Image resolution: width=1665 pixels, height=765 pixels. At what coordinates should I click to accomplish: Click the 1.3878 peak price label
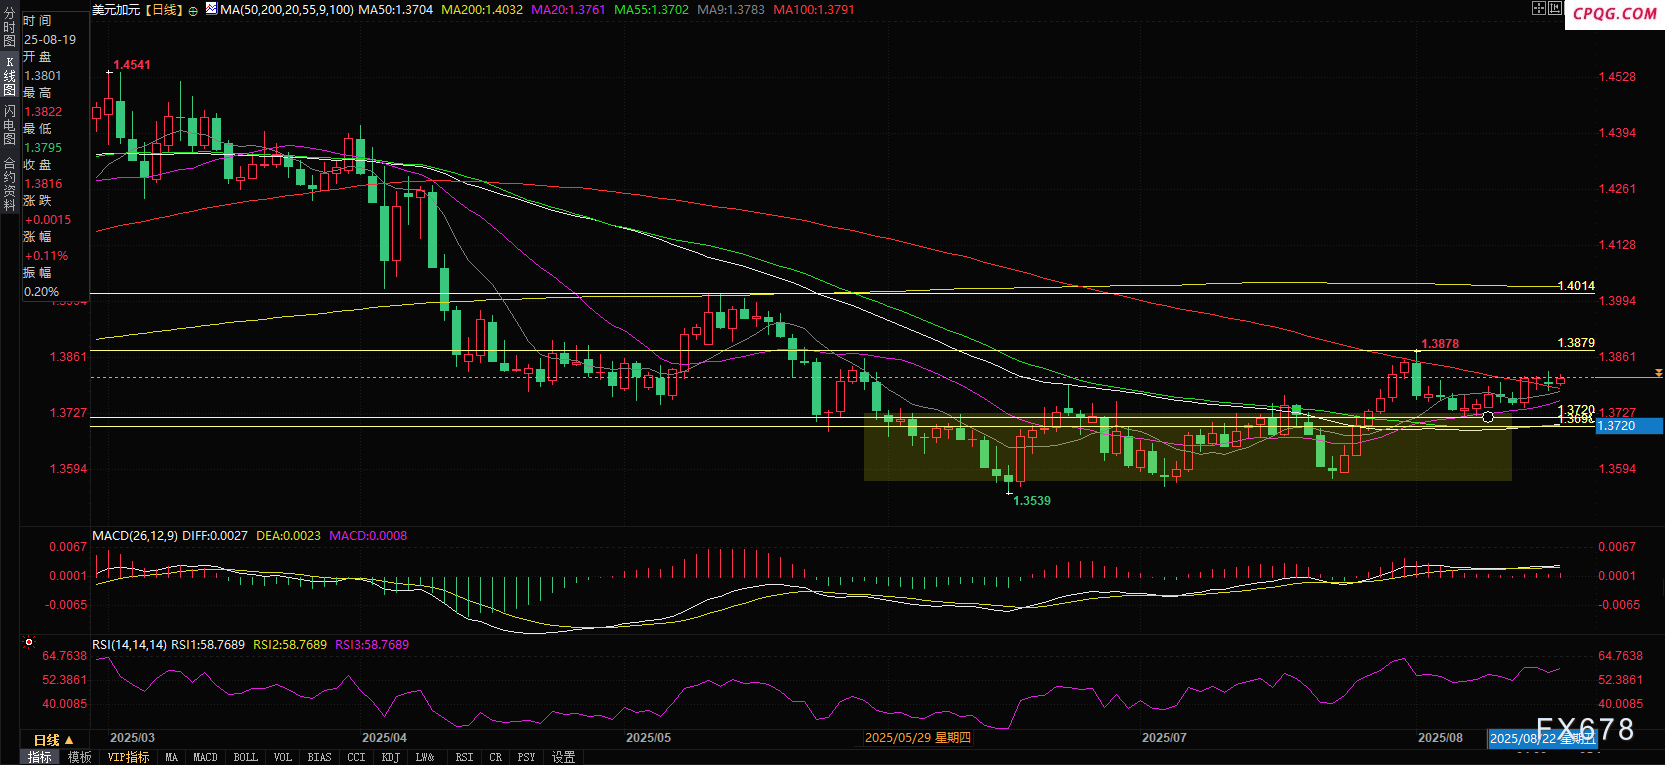click(1440, 344)
